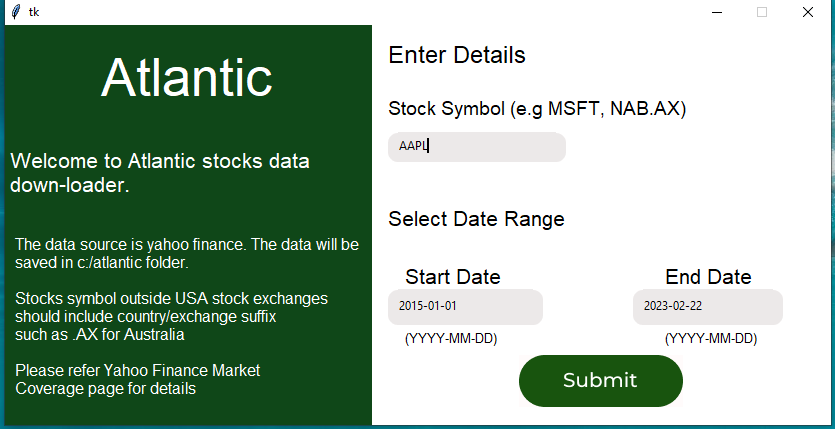The image size is (835, 429).
Task: Focus the Start Date input field
Action: coord(465,307)
